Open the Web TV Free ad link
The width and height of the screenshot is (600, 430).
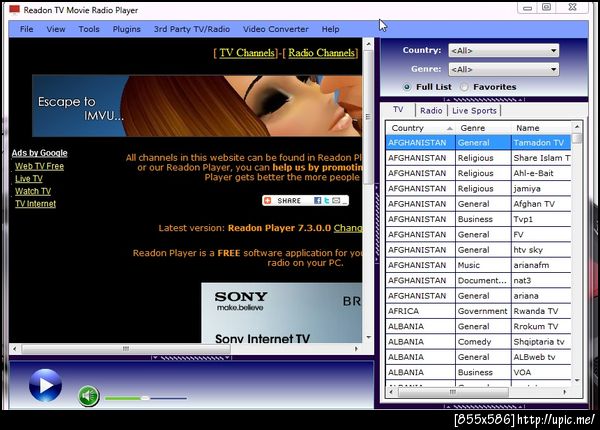(39, 166)
